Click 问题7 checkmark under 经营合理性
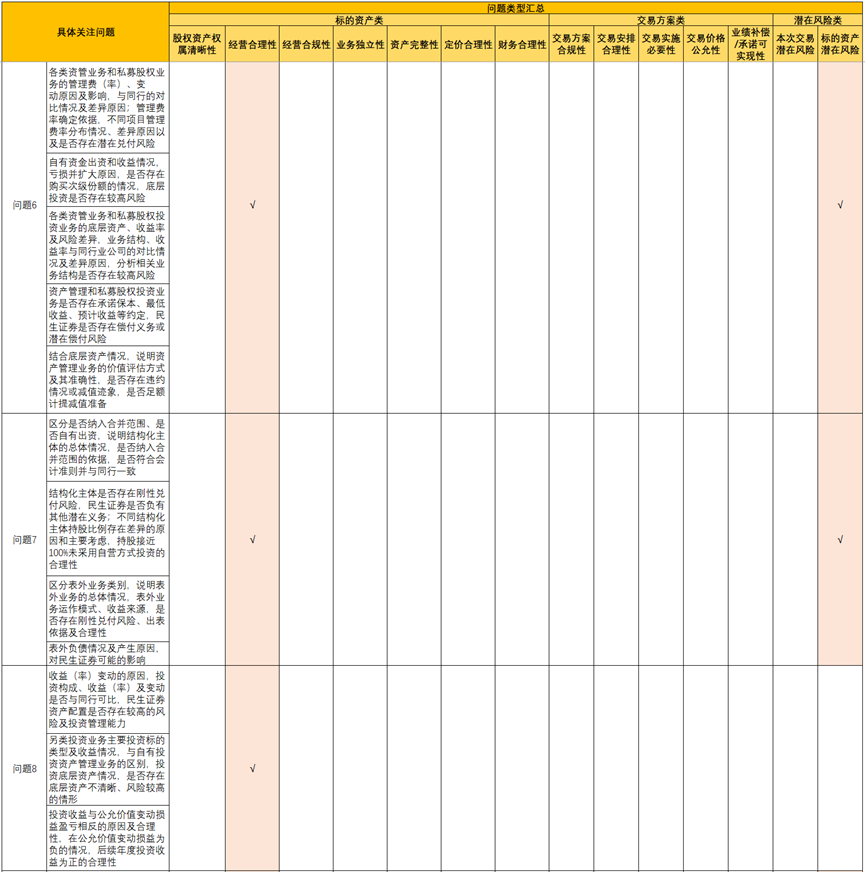Image resolution: width=865 pixels, height=872 pixels. (253, 539)
